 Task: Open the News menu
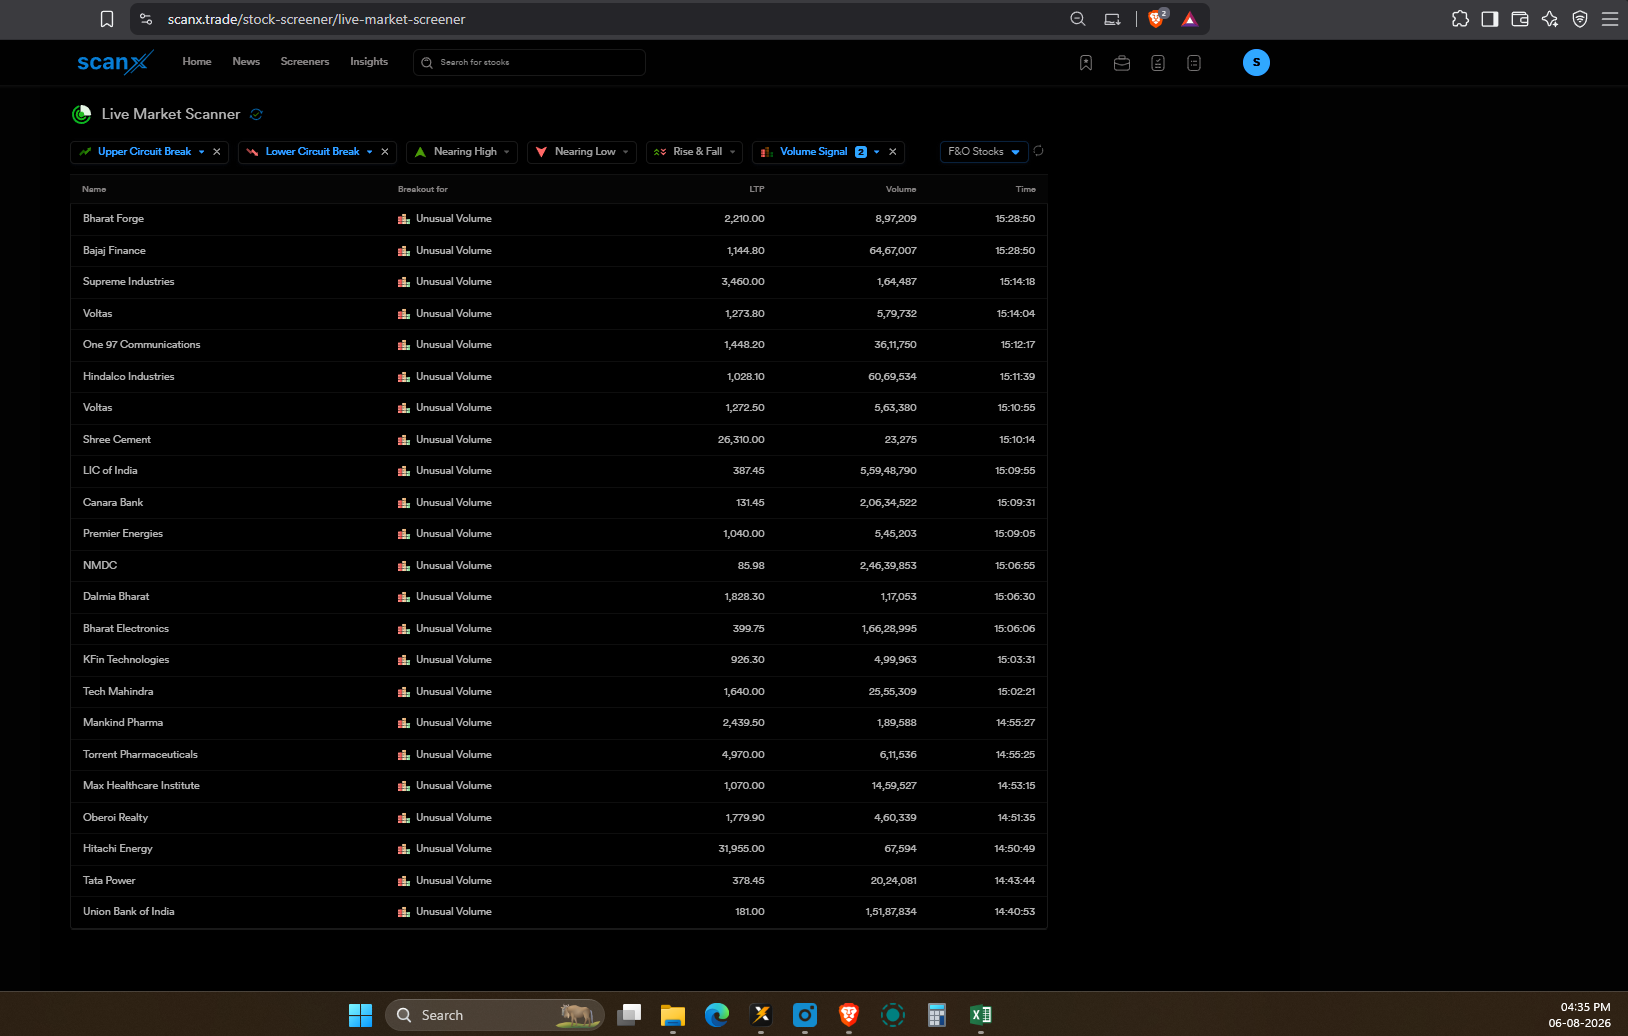tap(246, 62)
